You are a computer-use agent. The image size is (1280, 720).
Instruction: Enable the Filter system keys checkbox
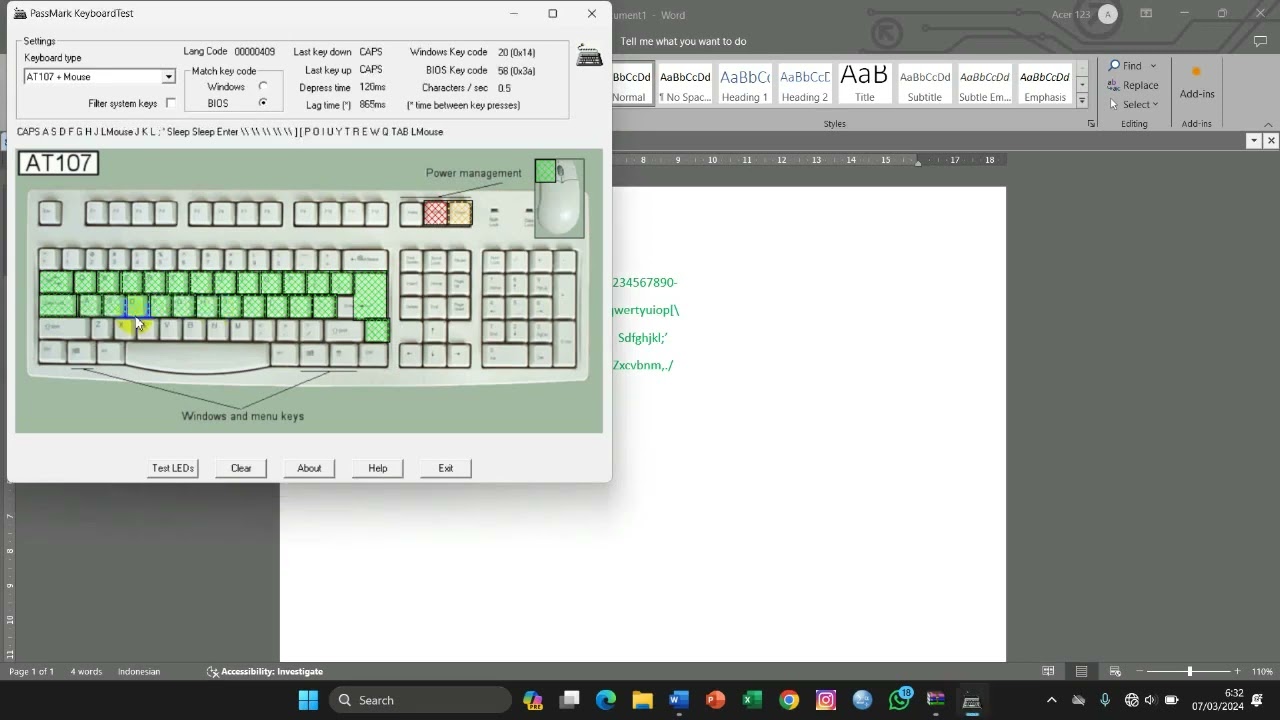171,103
